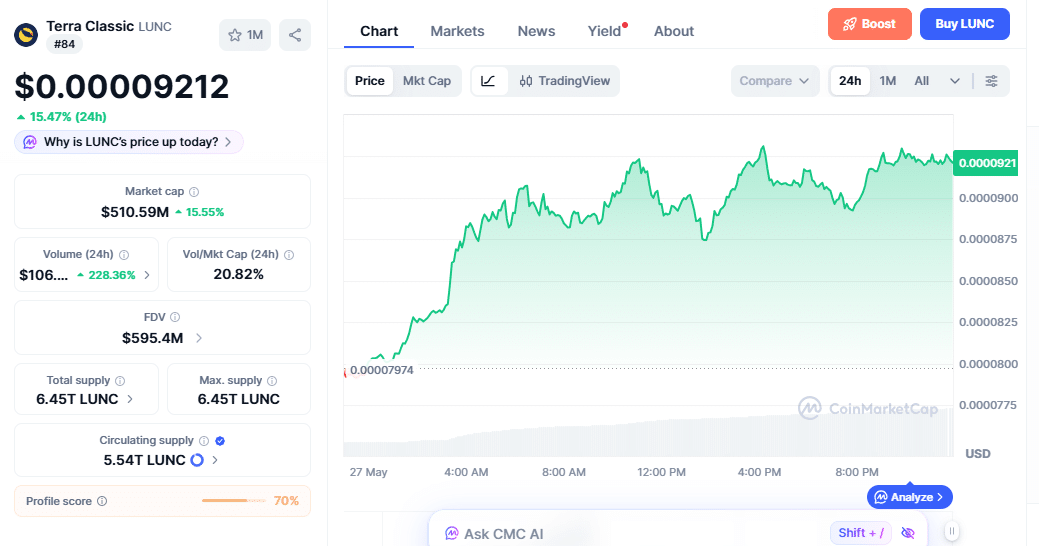
Task: Click the Ask CMC AI logo icon
Action: point(451,533)
